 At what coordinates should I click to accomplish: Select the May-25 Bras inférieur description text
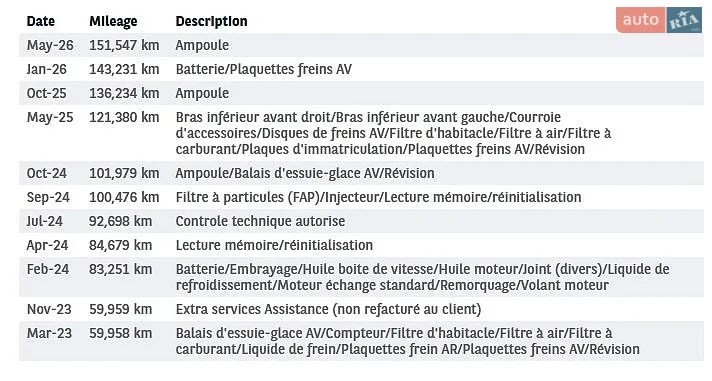(393, 134)
